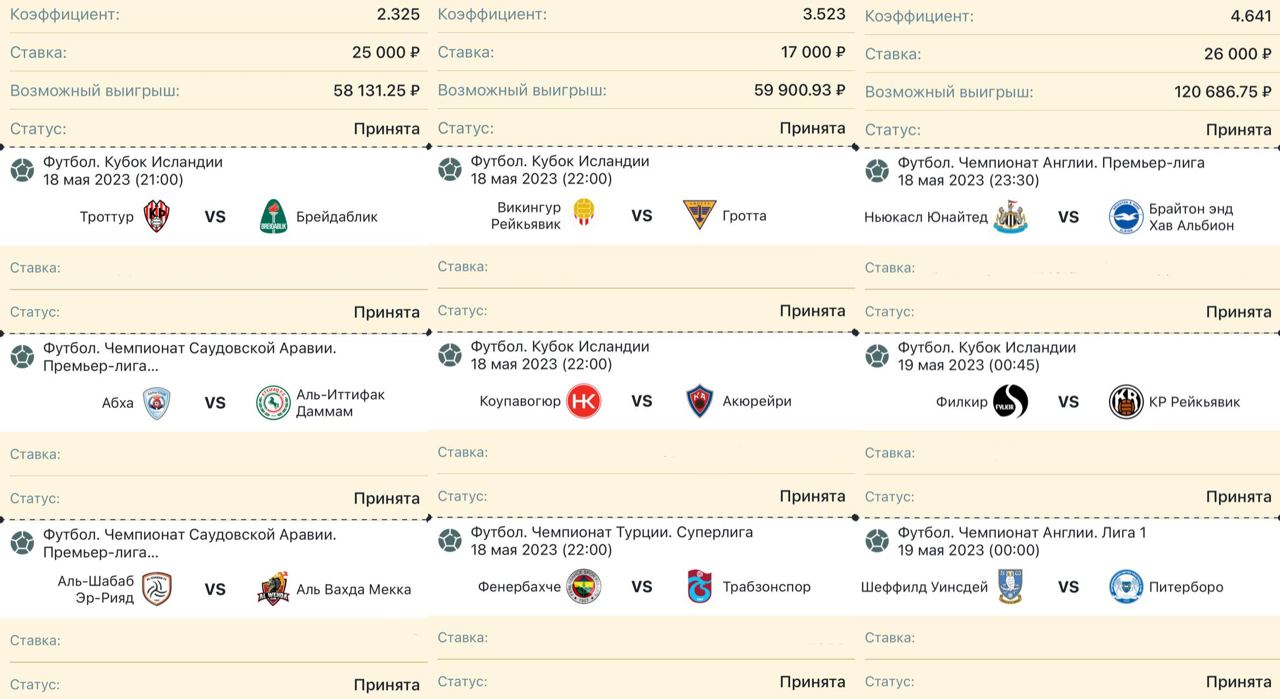Click the Троттур team logo
The width and height of the screenshot is (1280, 699).
[x=156, y=216]
